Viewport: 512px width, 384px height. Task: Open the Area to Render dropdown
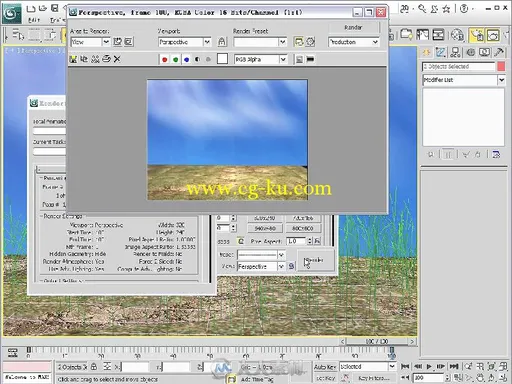tap(106, 42)
